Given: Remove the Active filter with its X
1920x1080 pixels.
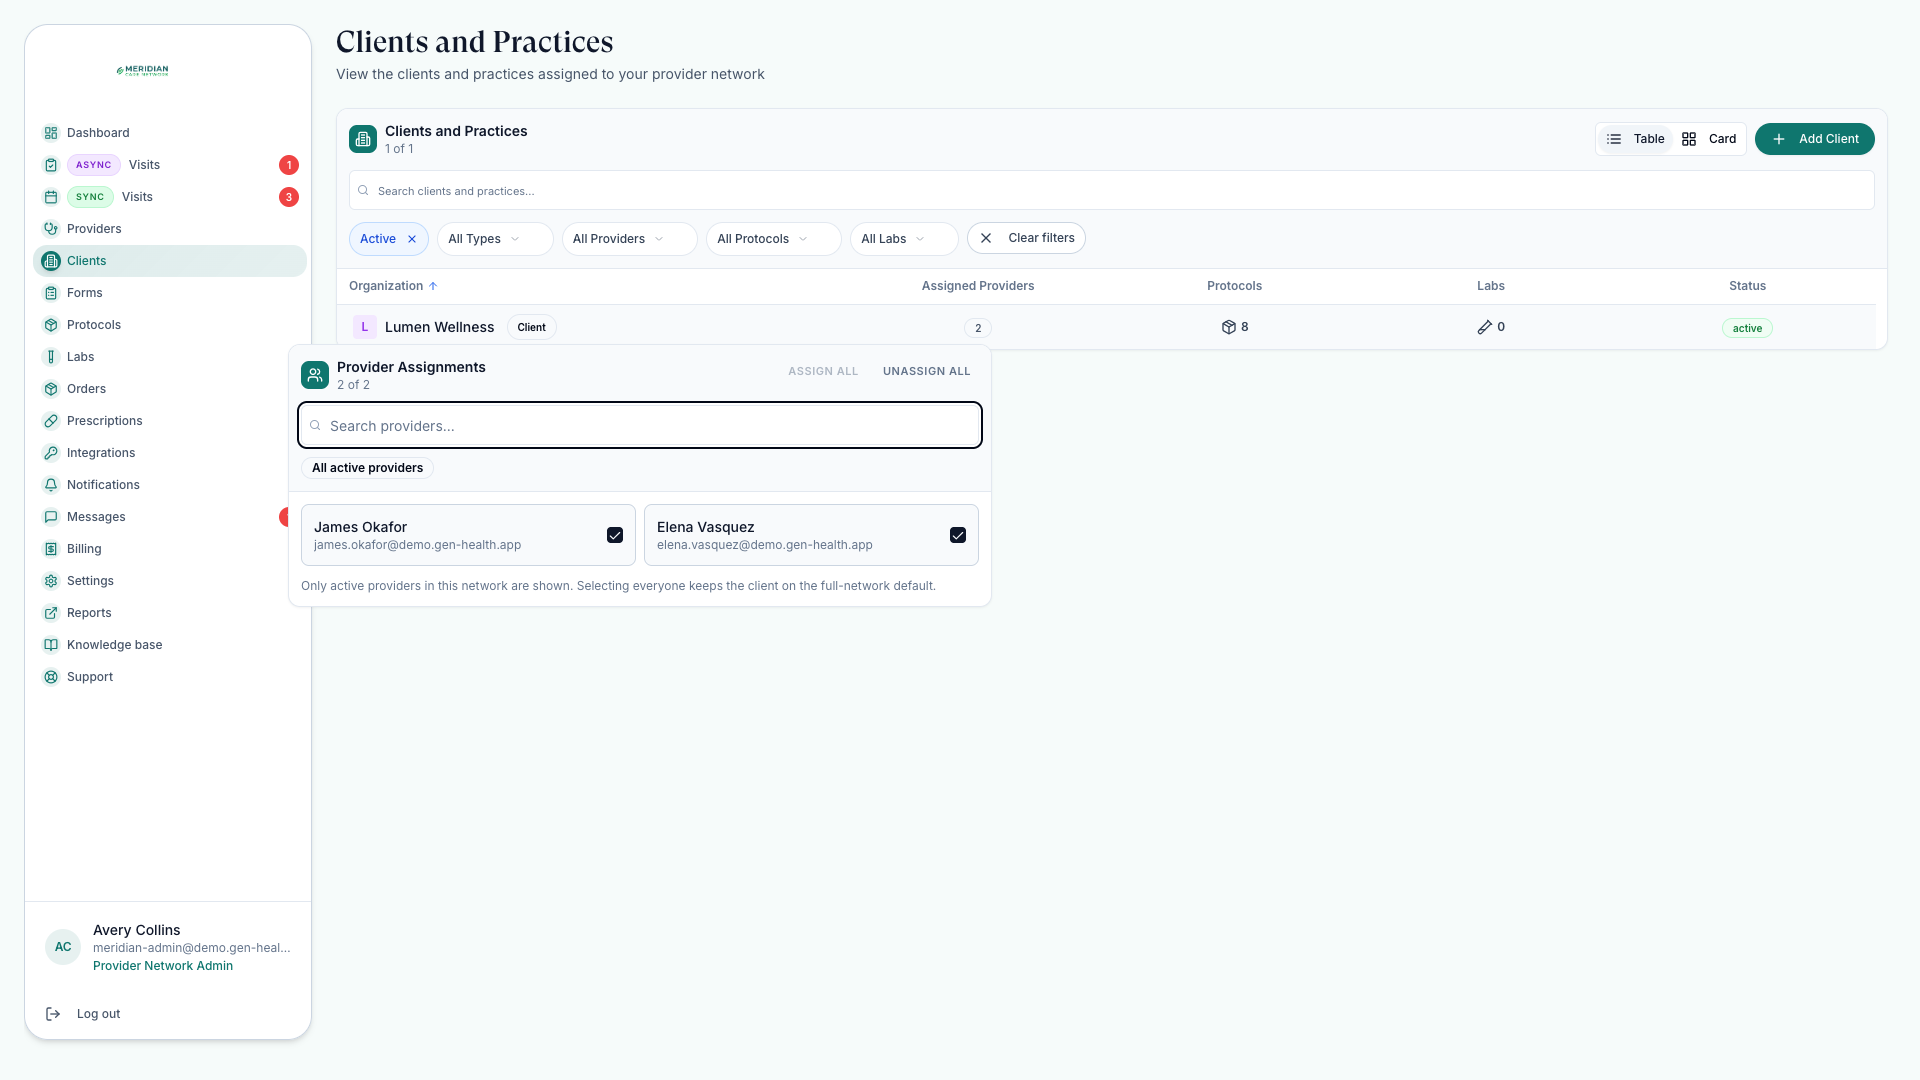Looking at the screenshot, I should click(412, 239).
